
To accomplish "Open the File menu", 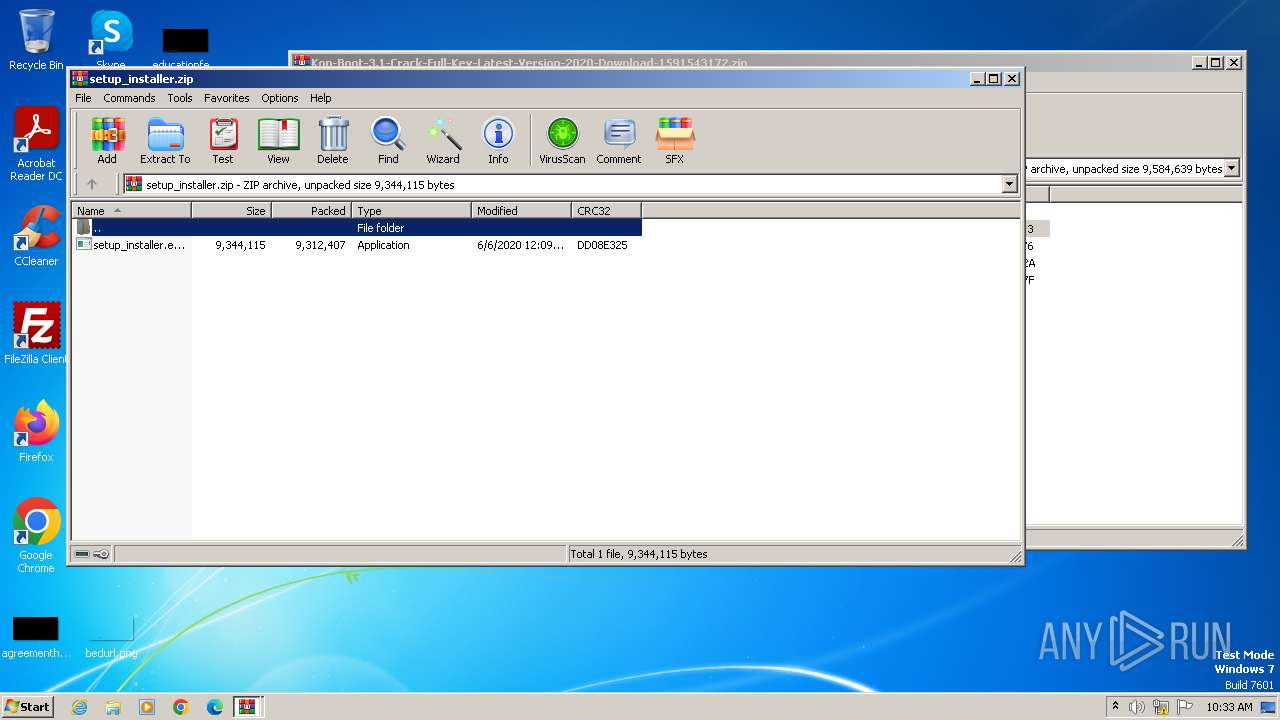I will (83, 98).
